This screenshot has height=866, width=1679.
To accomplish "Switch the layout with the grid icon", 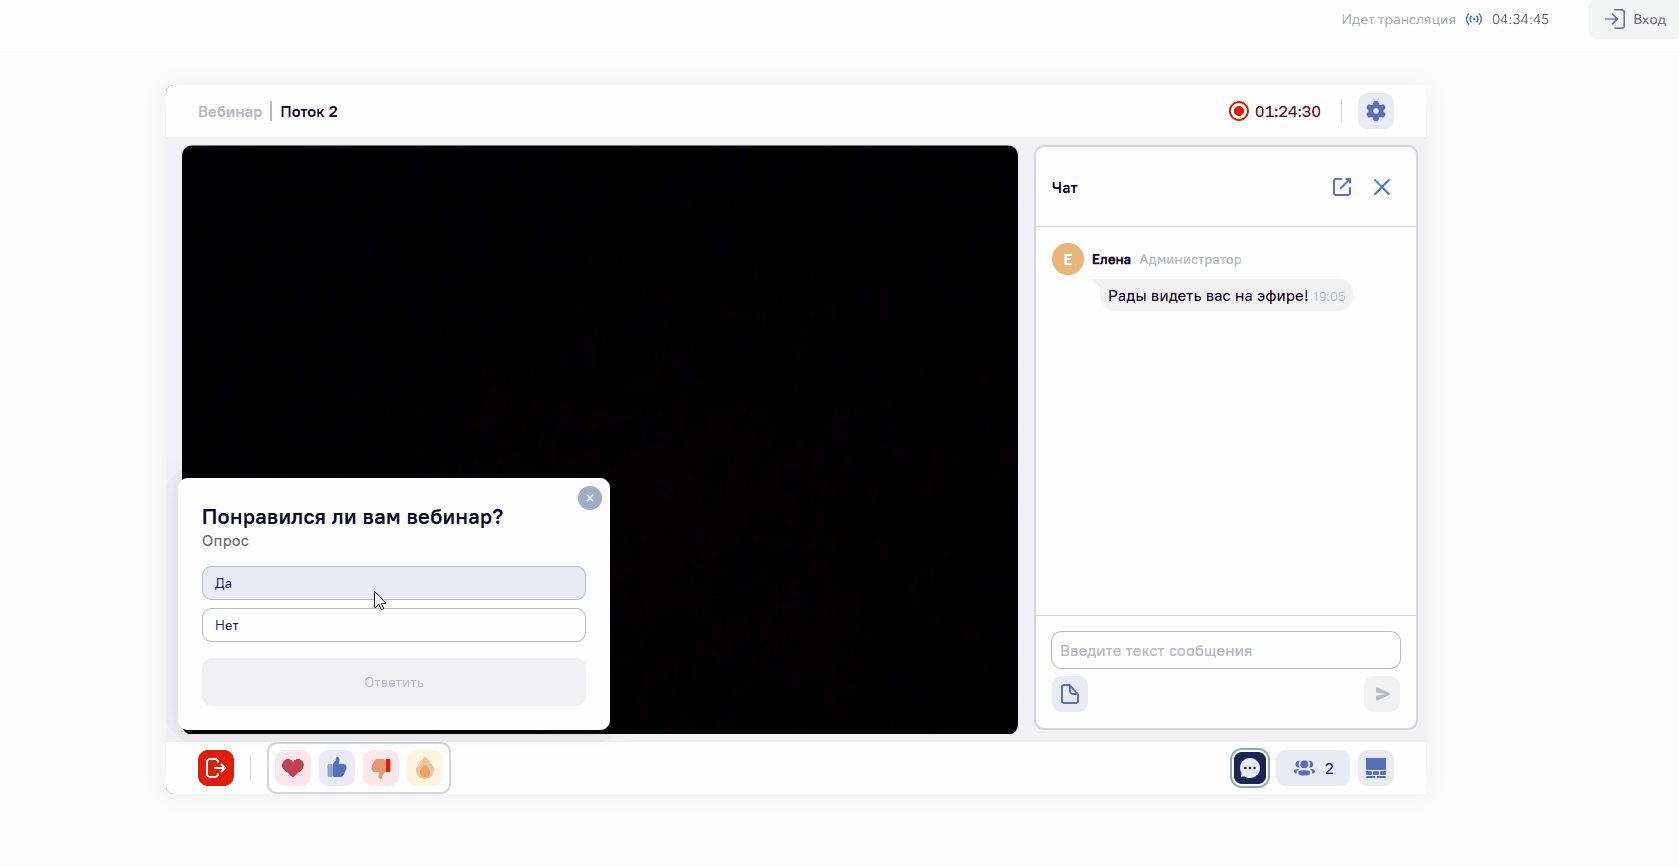I will click(x=1376, y=768).
